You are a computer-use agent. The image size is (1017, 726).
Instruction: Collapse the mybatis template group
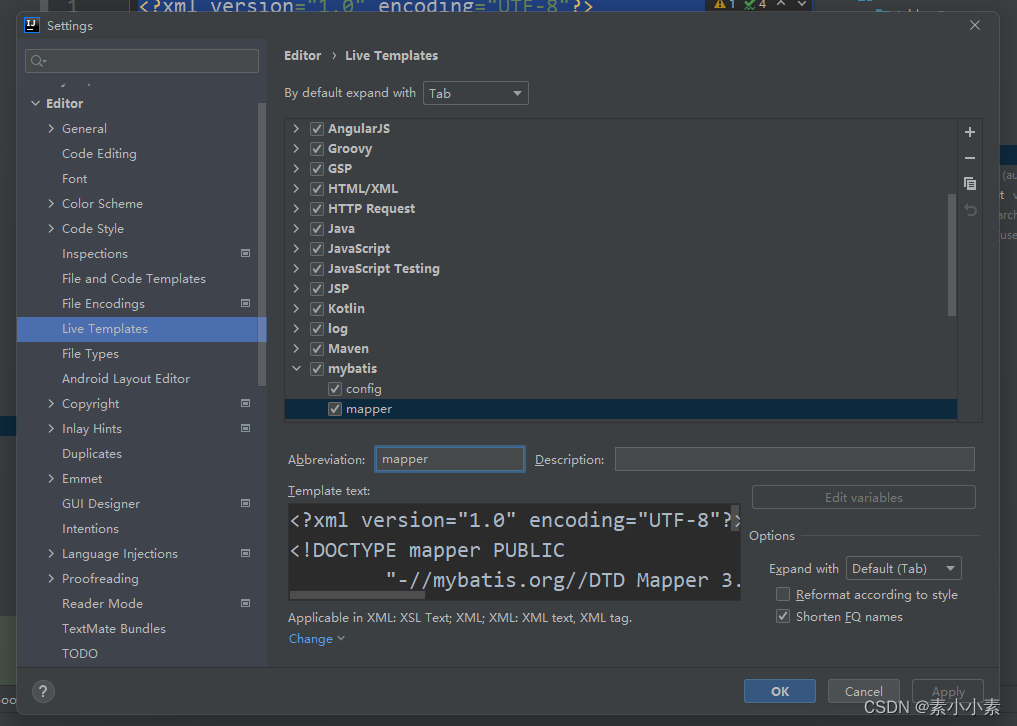296,369
